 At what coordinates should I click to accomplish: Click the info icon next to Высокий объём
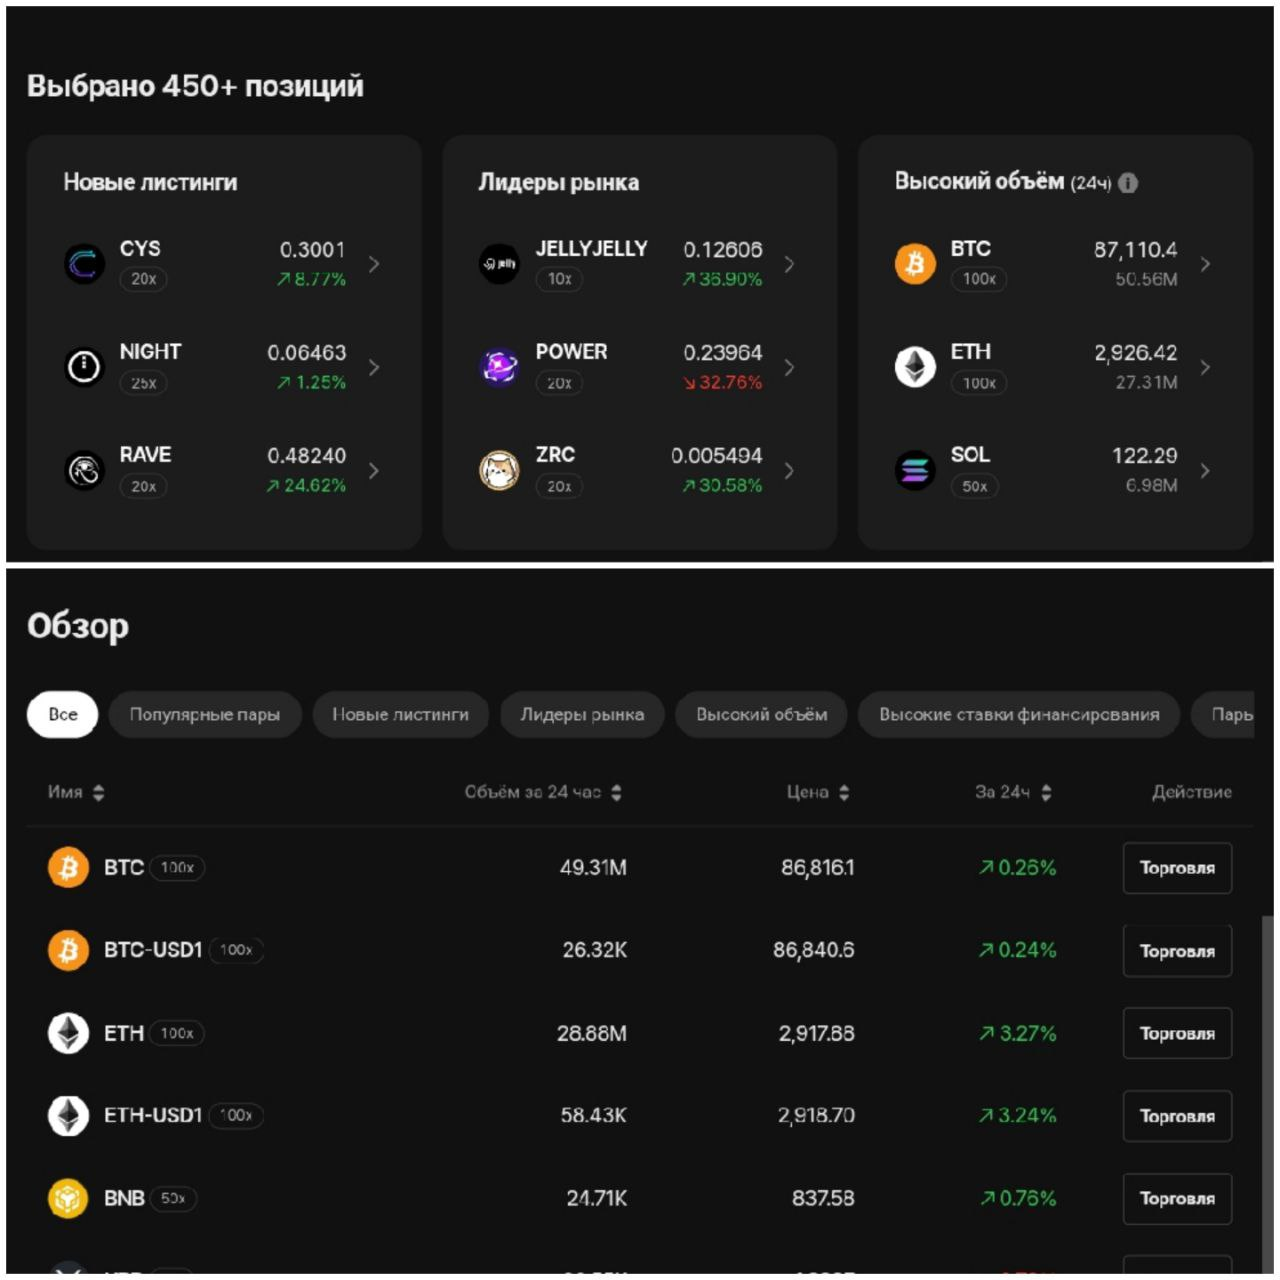pyautogui.click(x=1128, y=183)
